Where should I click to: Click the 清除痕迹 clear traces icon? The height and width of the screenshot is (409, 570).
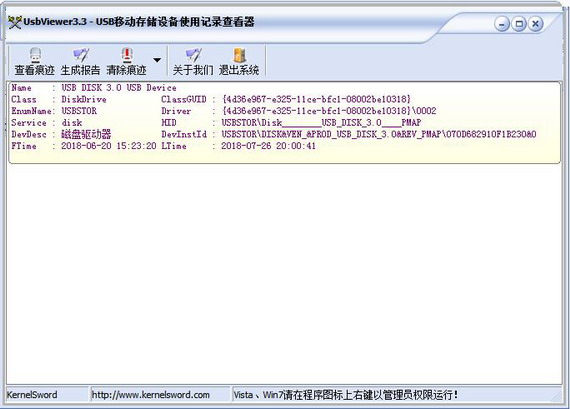[x=127, y=55]
